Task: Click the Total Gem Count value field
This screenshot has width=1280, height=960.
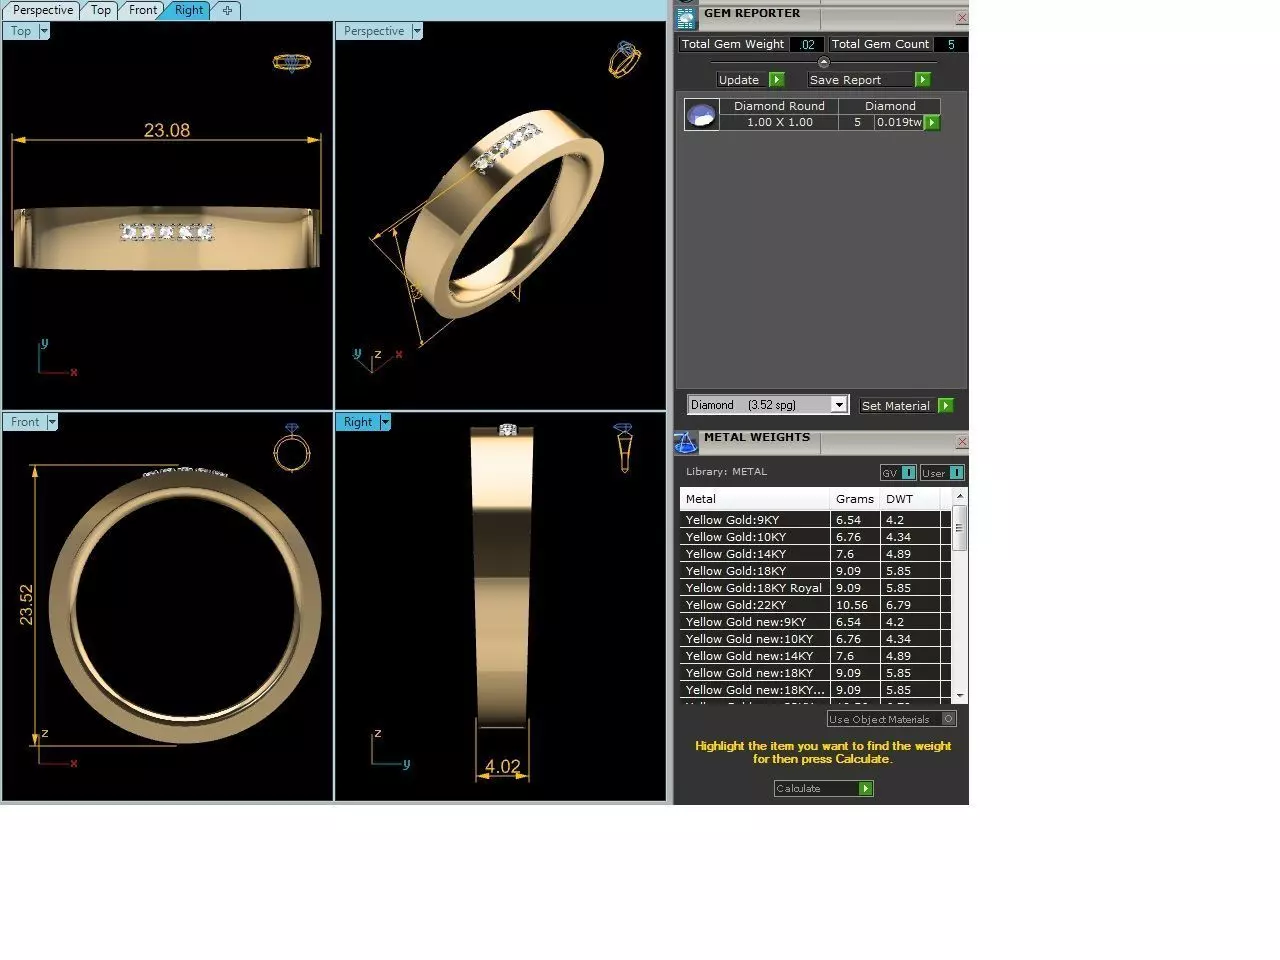Action: [950, 44]
